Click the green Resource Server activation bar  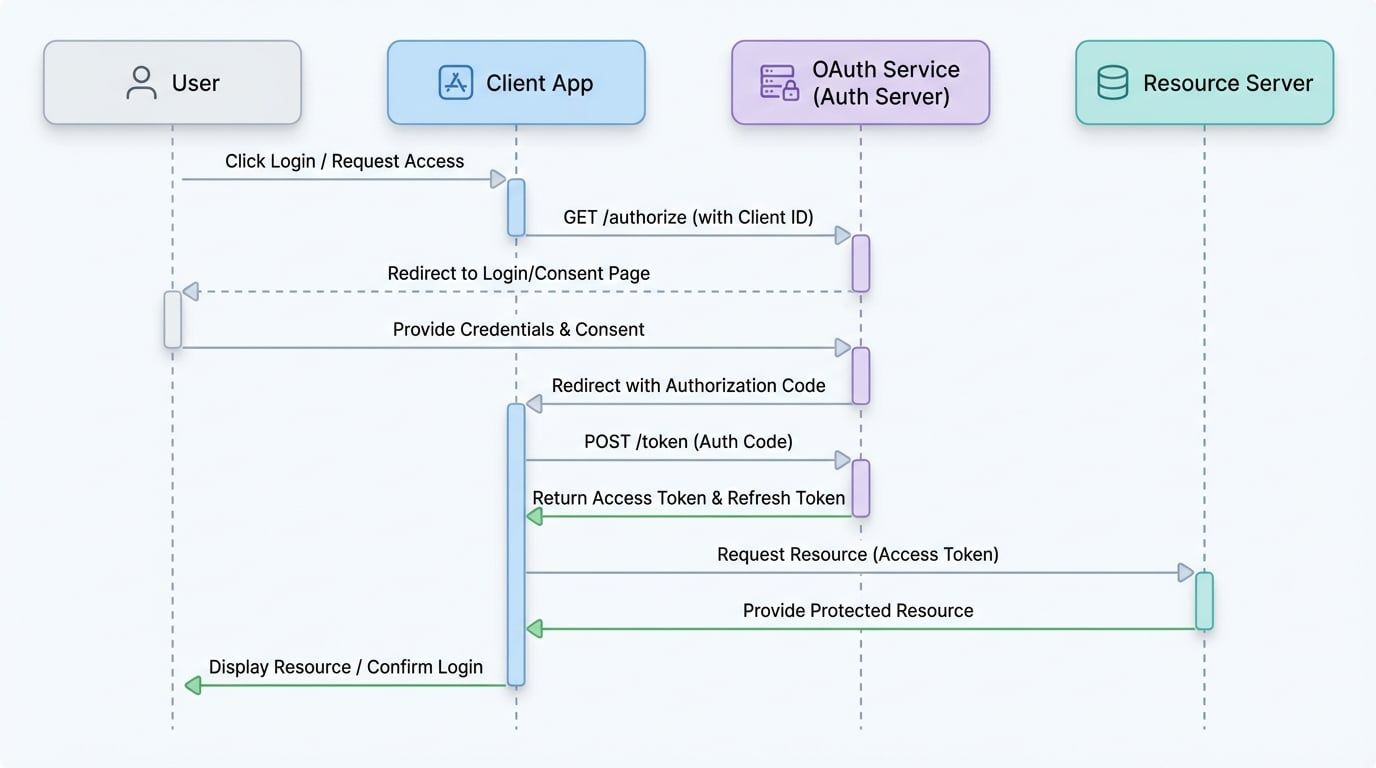click(1203, 600)
